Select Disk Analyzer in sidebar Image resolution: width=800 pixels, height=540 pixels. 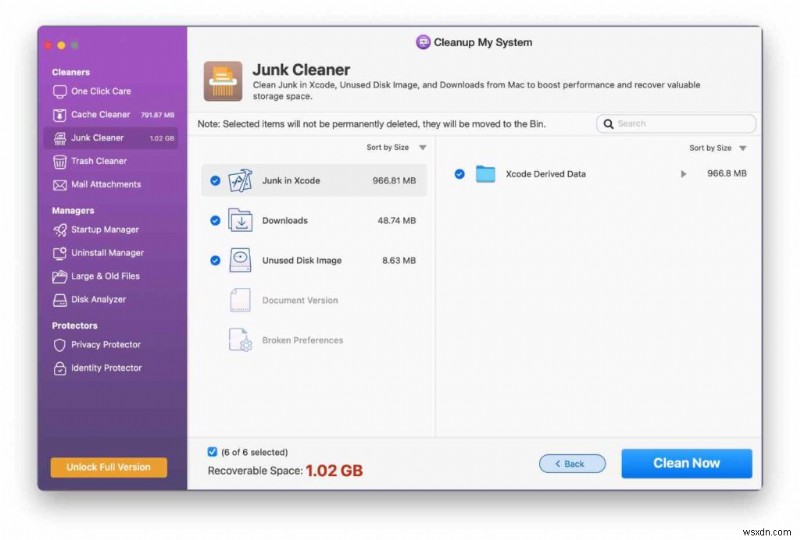pos(98,300)
